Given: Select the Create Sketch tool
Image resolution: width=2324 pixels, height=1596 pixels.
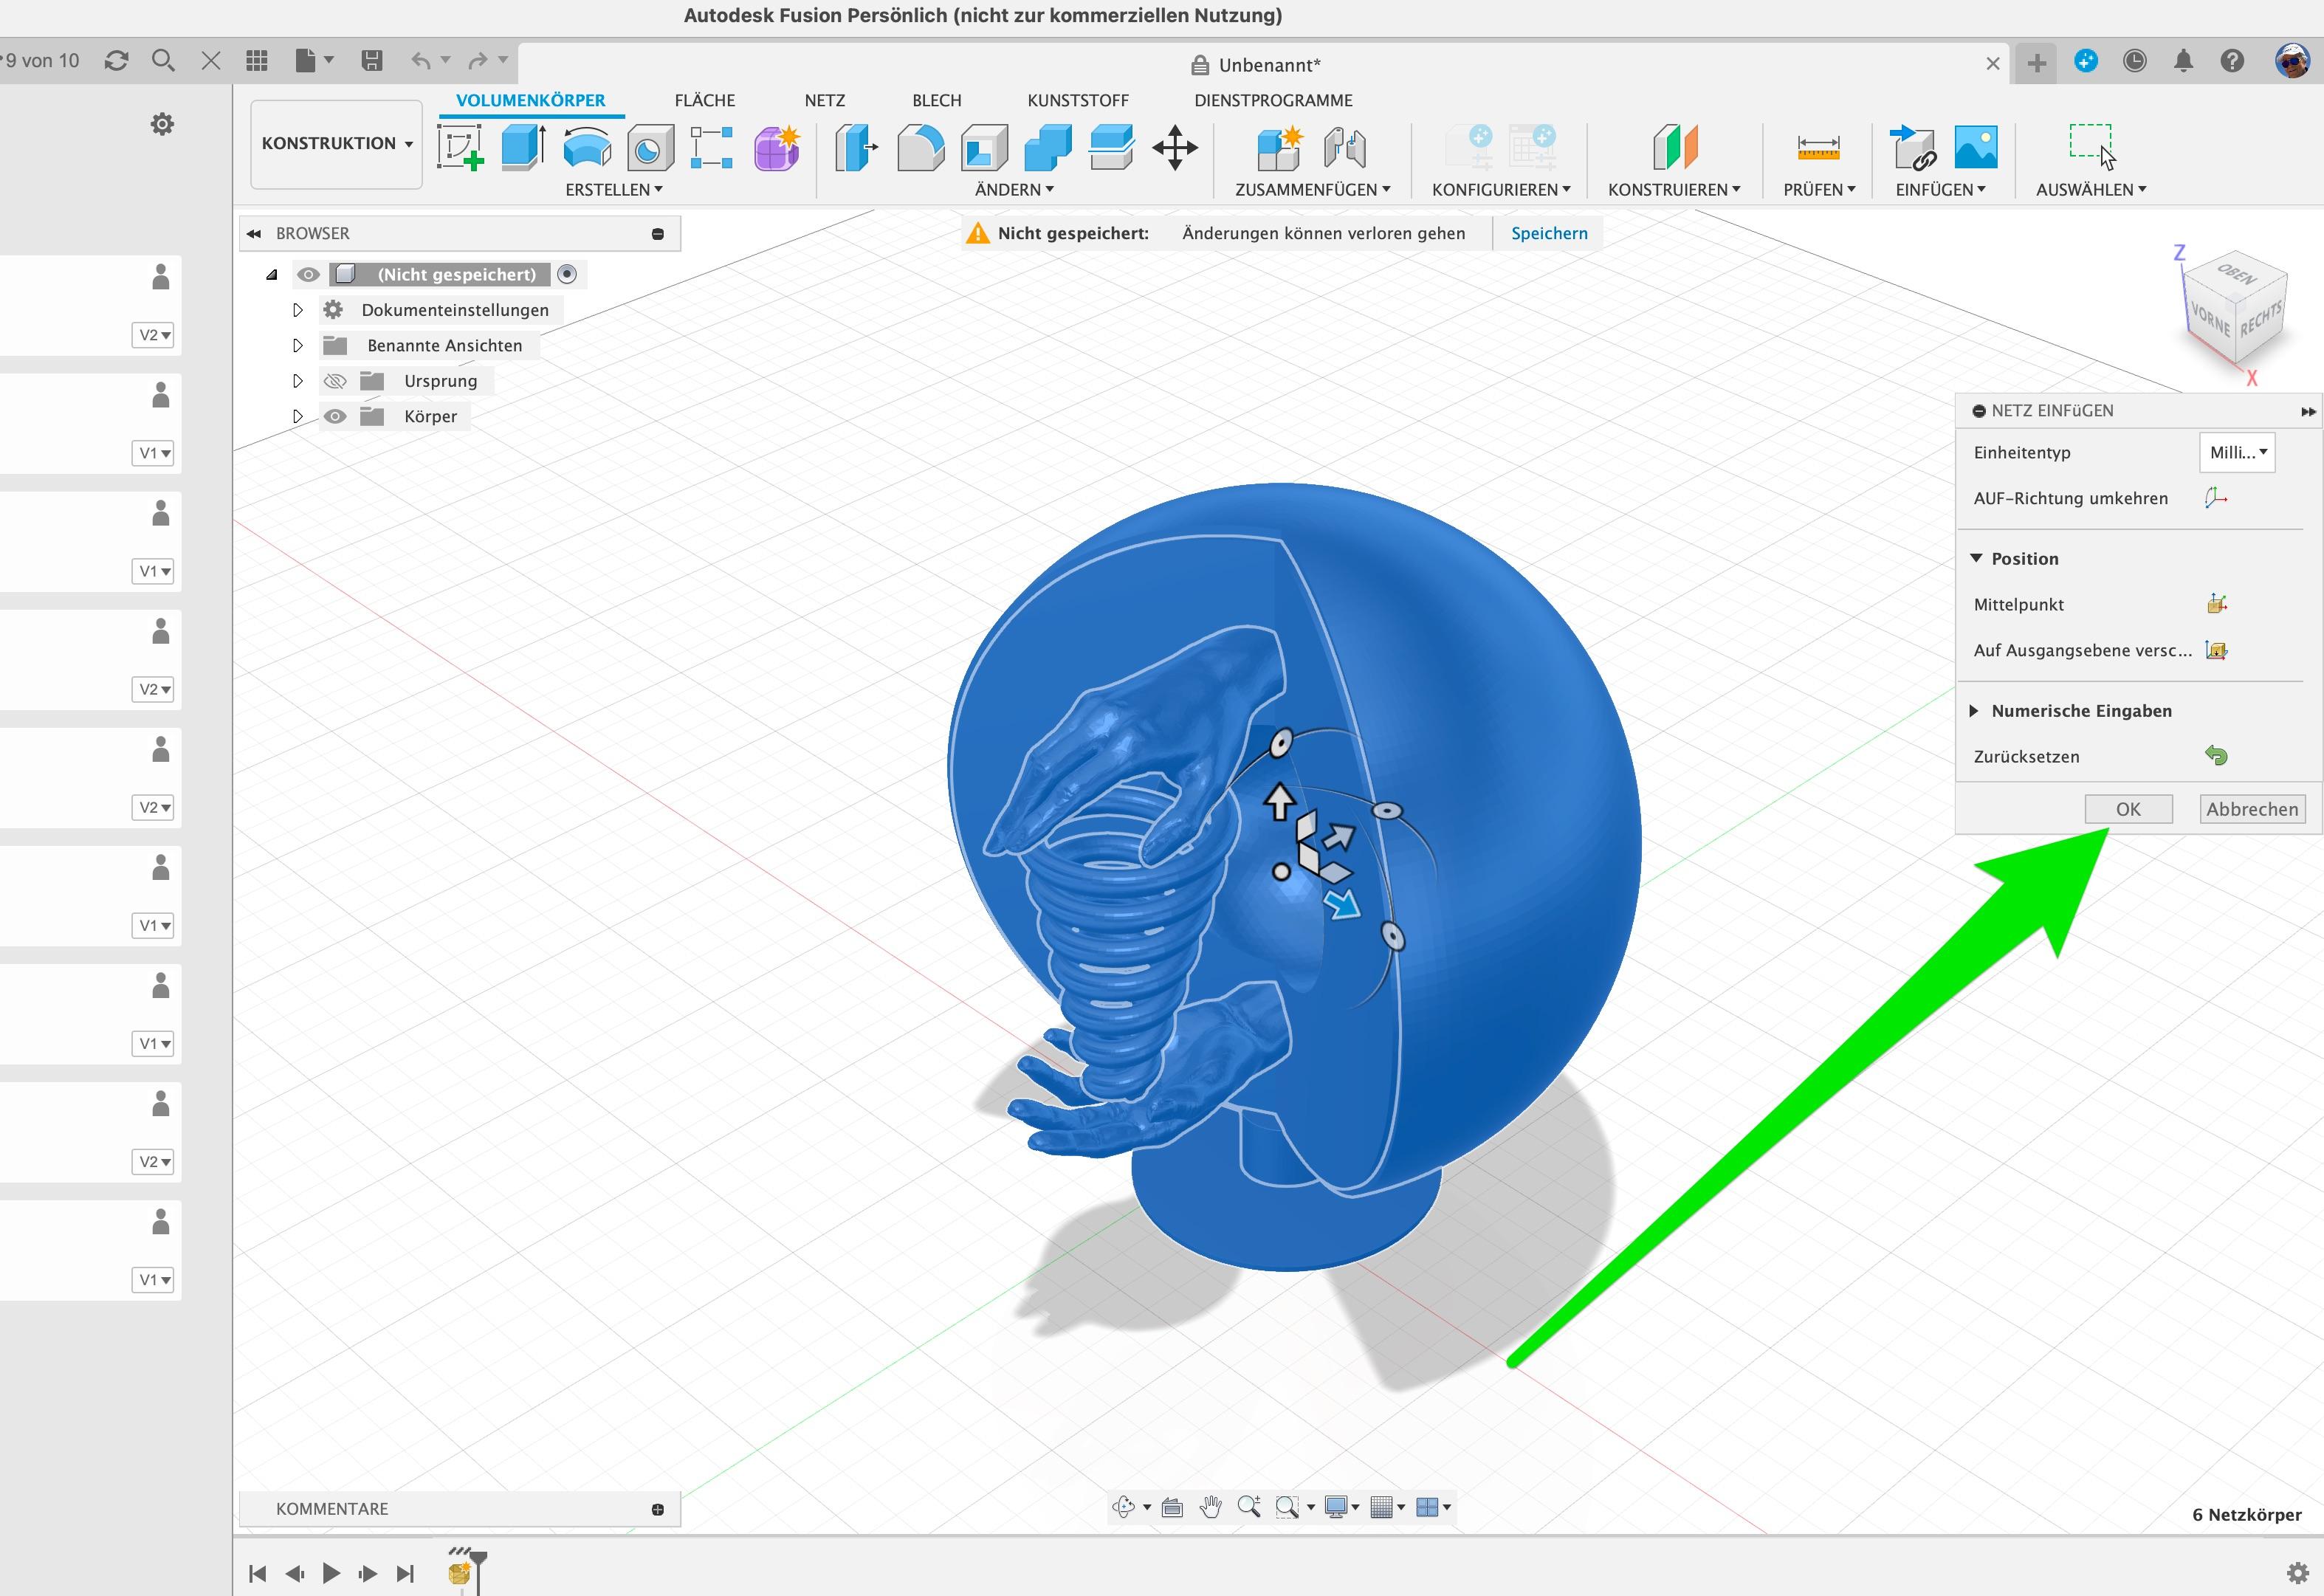Looking at the screenshot, I should pos(460,147).
